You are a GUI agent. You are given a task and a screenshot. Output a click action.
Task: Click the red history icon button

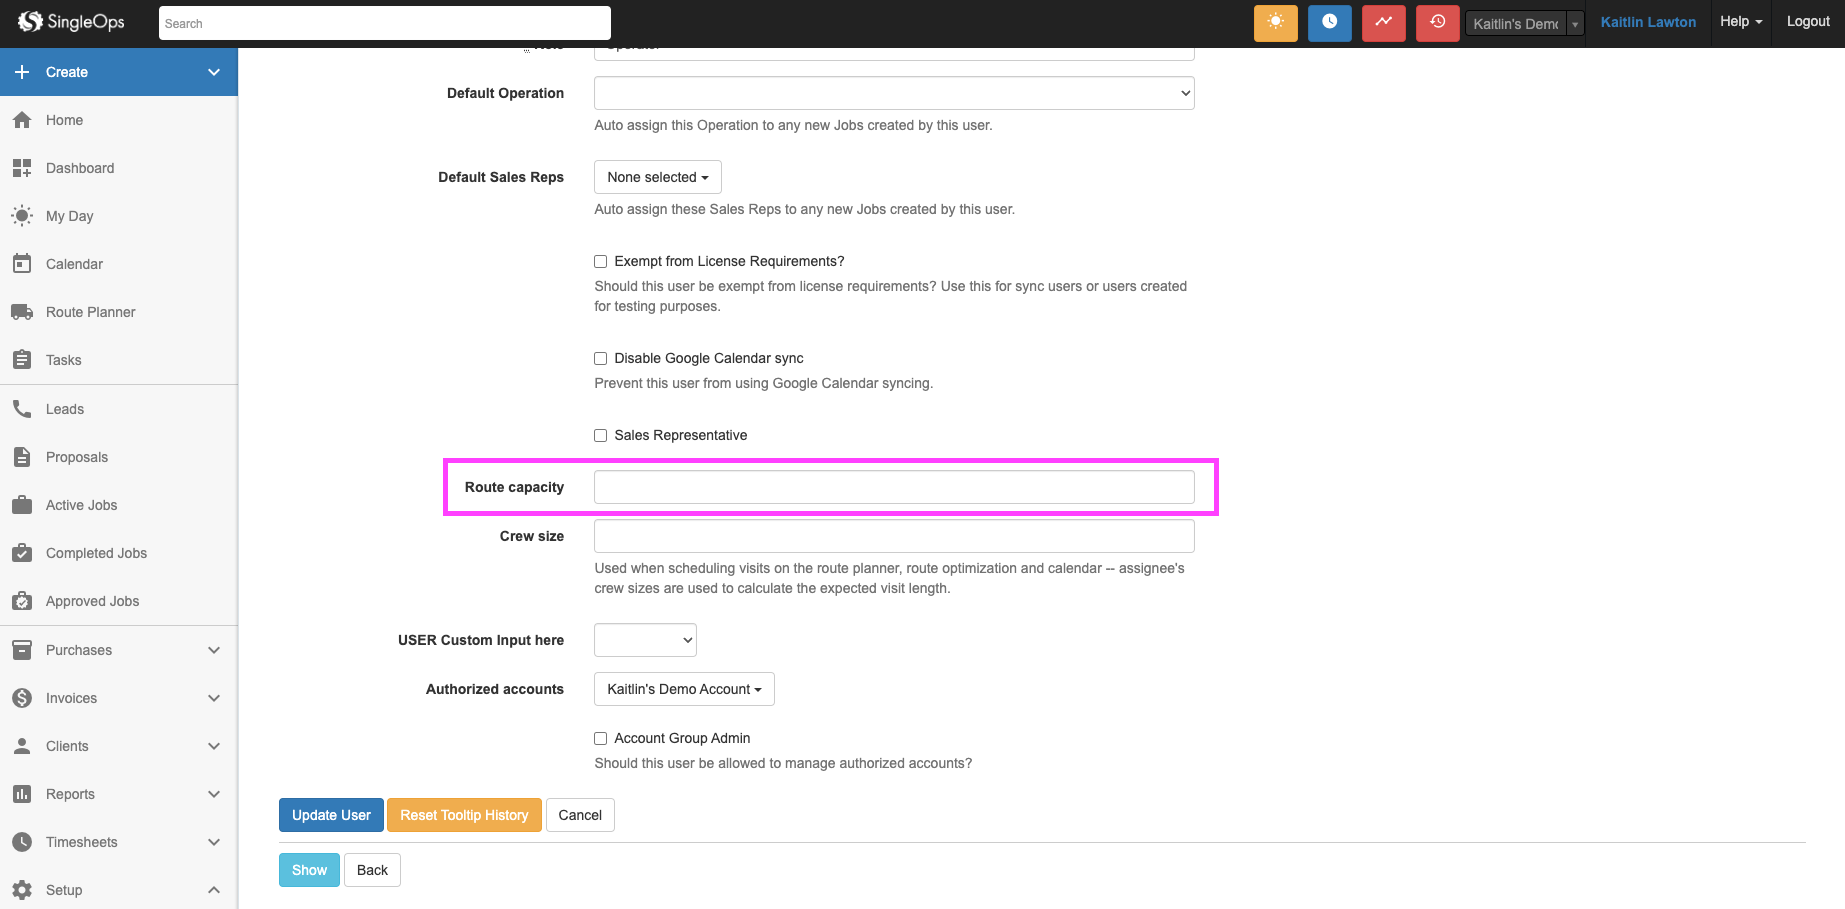[x=1437, y=23]
